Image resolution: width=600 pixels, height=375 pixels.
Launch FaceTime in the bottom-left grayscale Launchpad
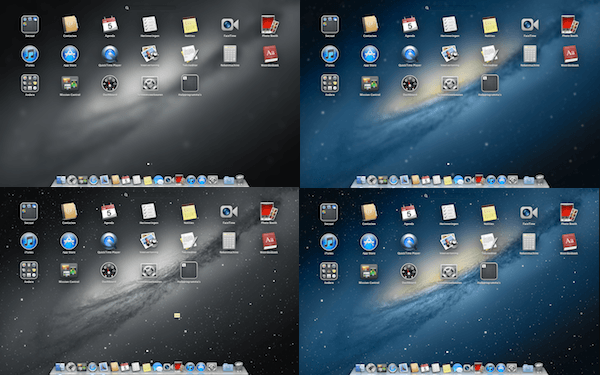point(229,212)
